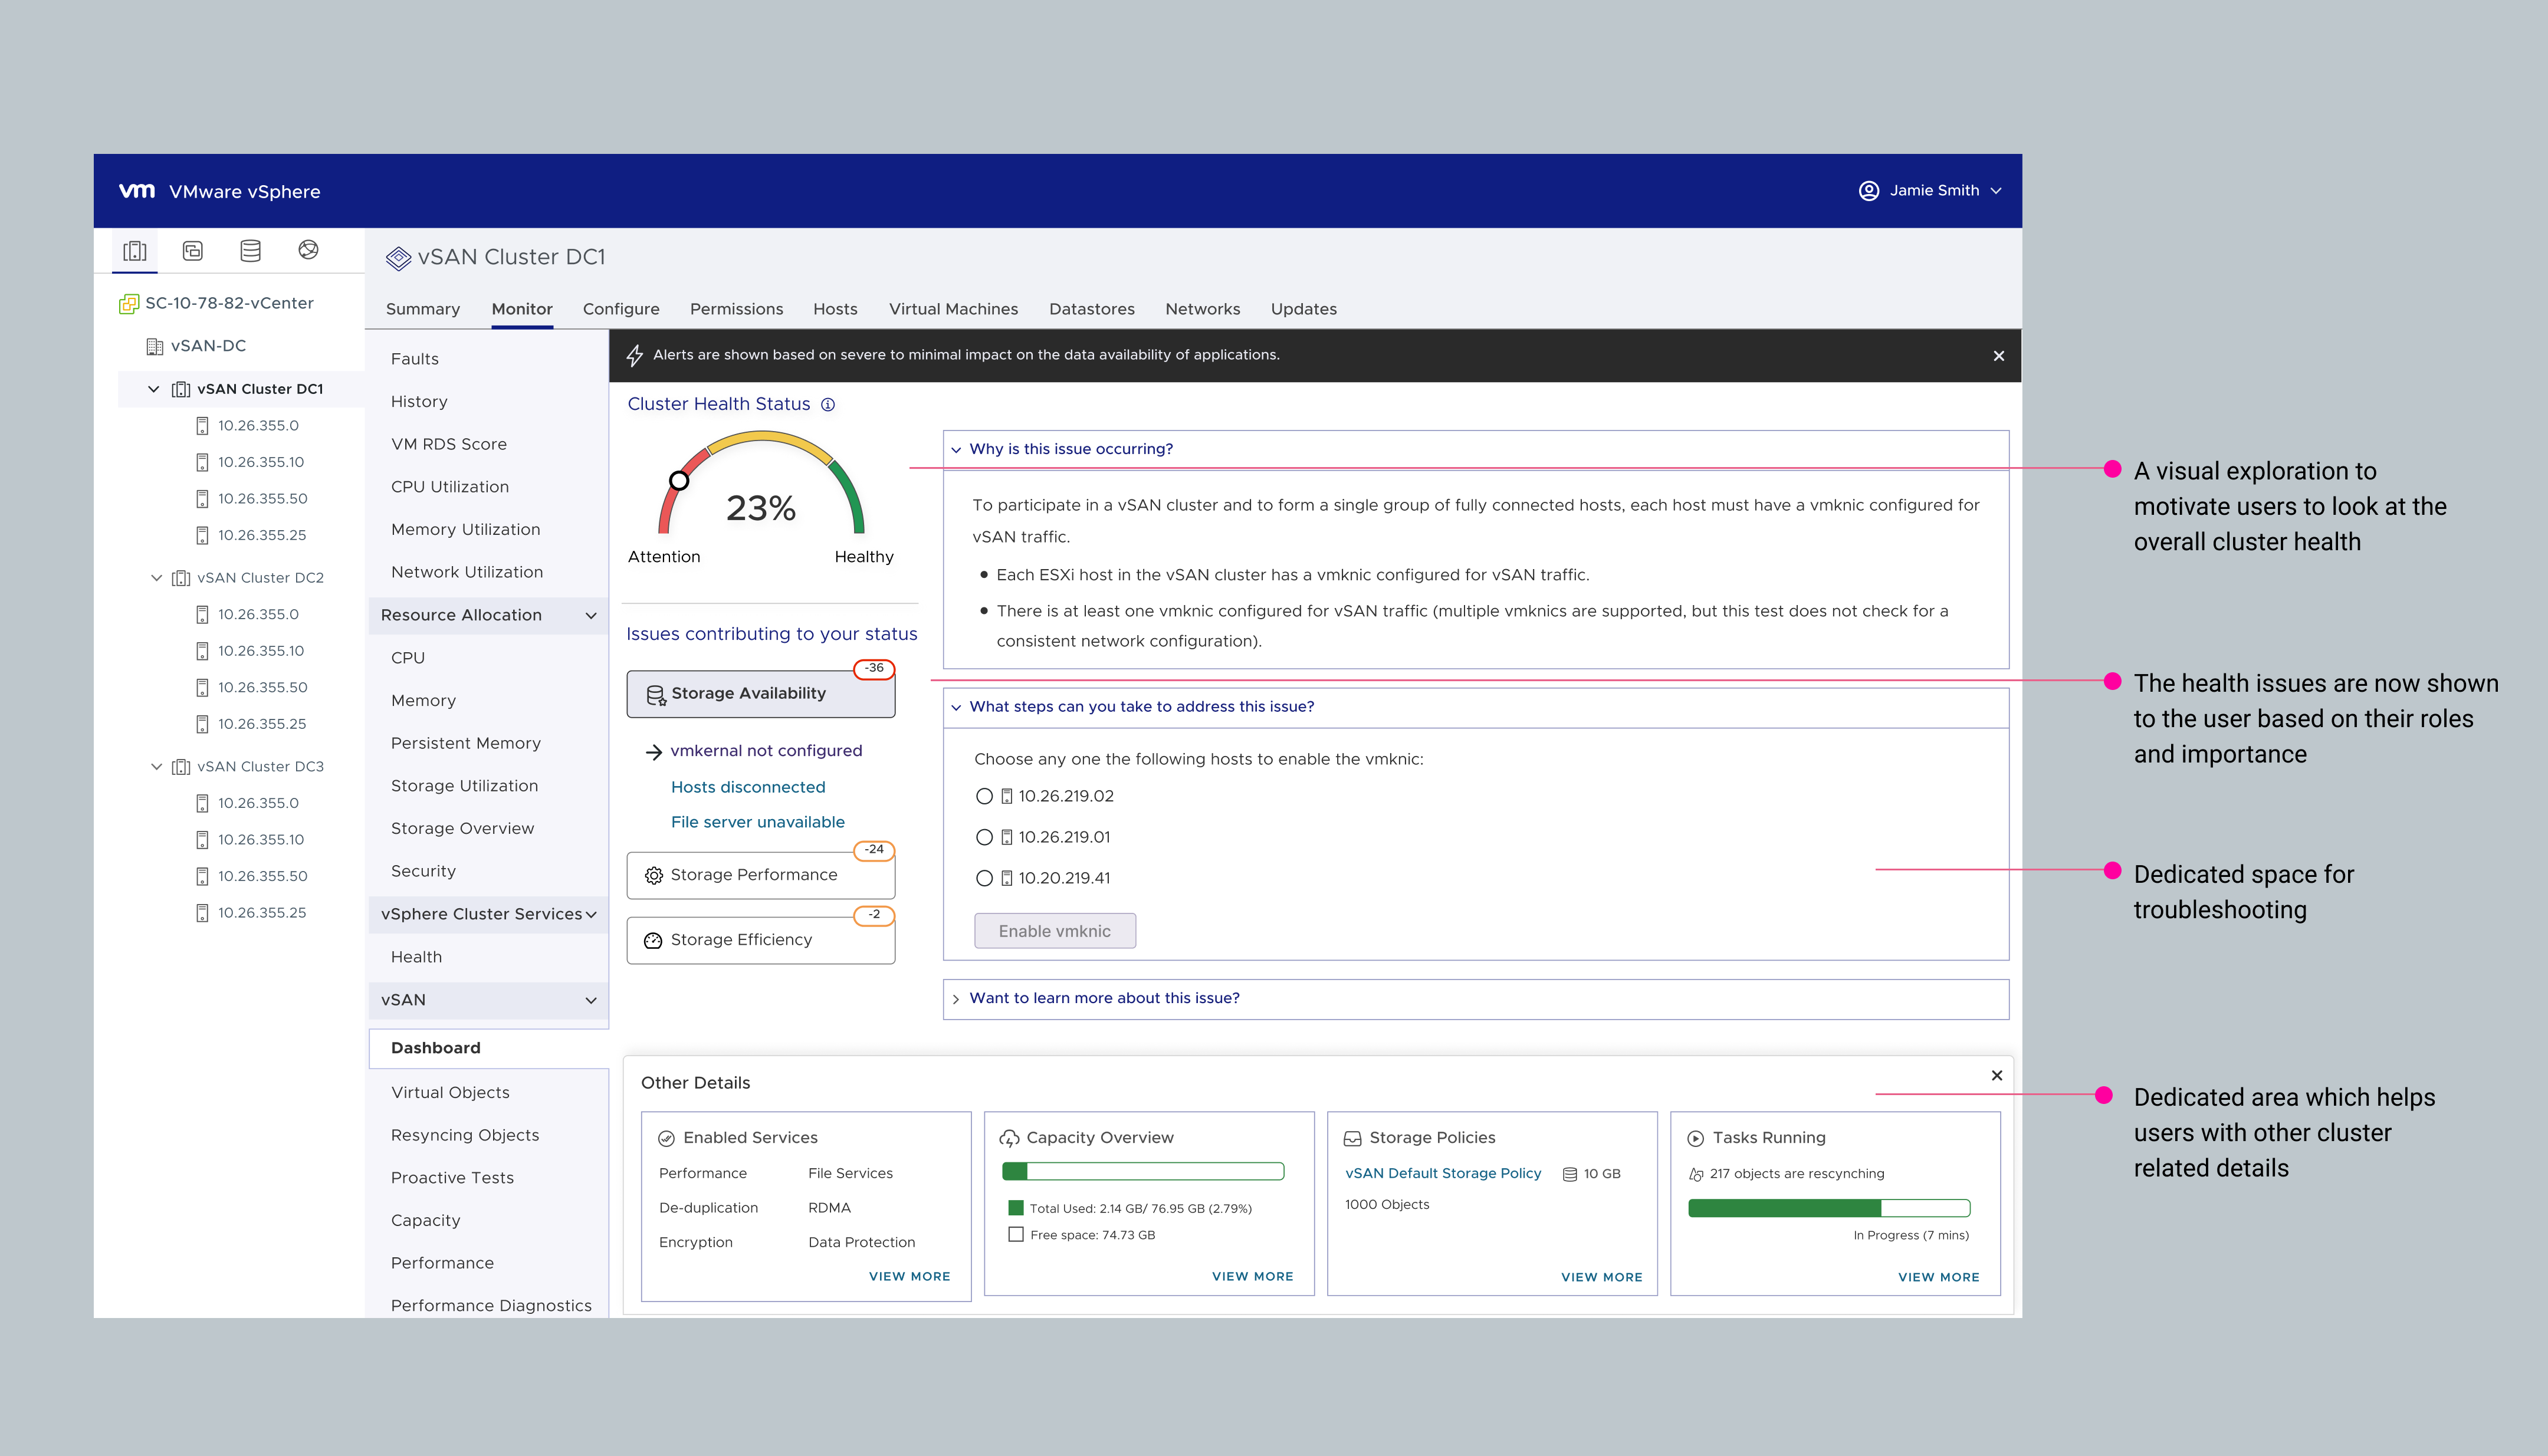This screenshot has width=2548, height=1456.
Task: Click the resyncing objects icon
Action: click(x=1696, y=1175)
